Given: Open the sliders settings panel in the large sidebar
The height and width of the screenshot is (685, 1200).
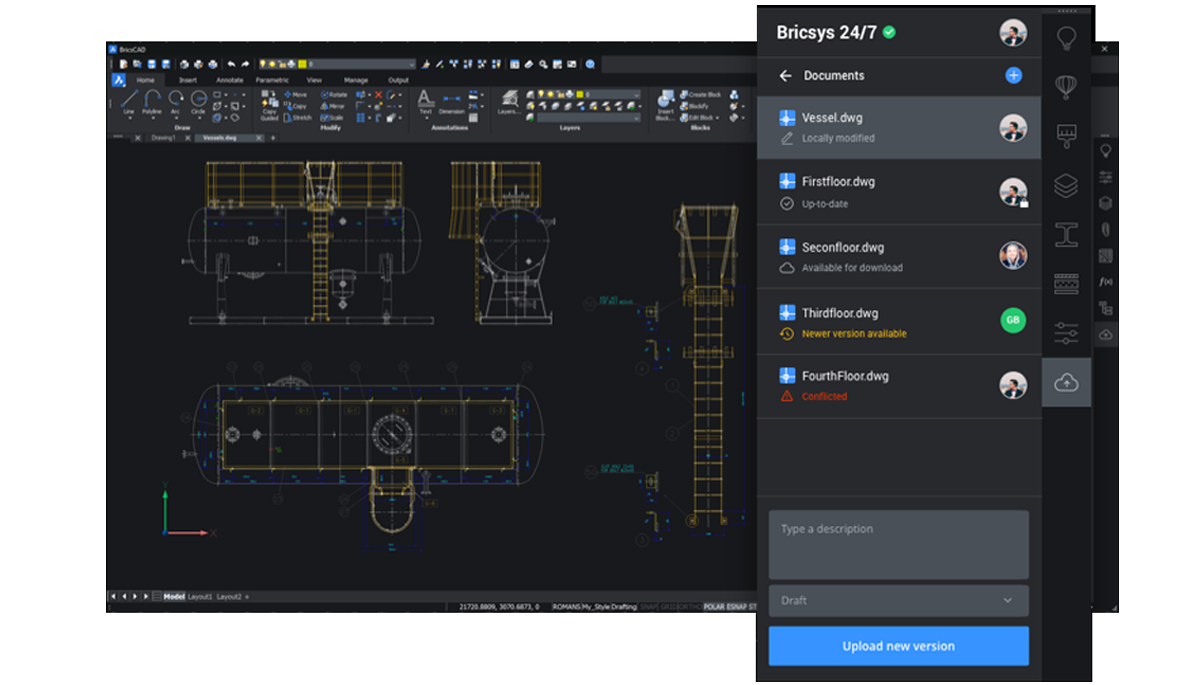Looking at the screenshot, I should coord(1066,333).
